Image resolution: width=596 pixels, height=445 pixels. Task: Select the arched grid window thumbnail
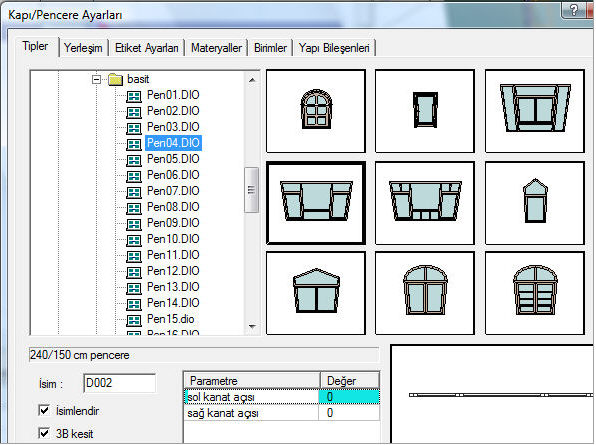click(316, 111)
